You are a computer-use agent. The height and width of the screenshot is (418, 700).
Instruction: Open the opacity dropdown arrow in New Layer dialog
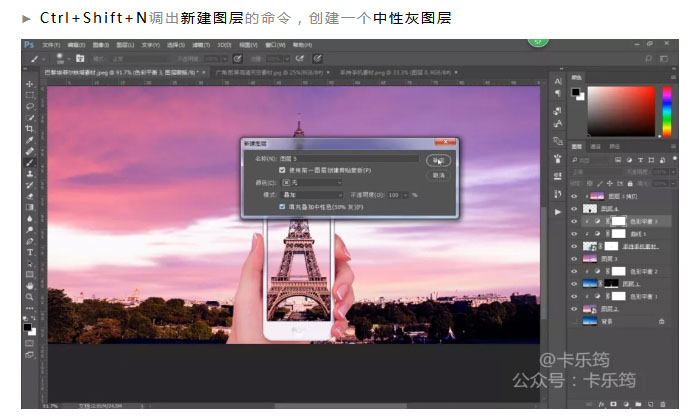(405, 195)
